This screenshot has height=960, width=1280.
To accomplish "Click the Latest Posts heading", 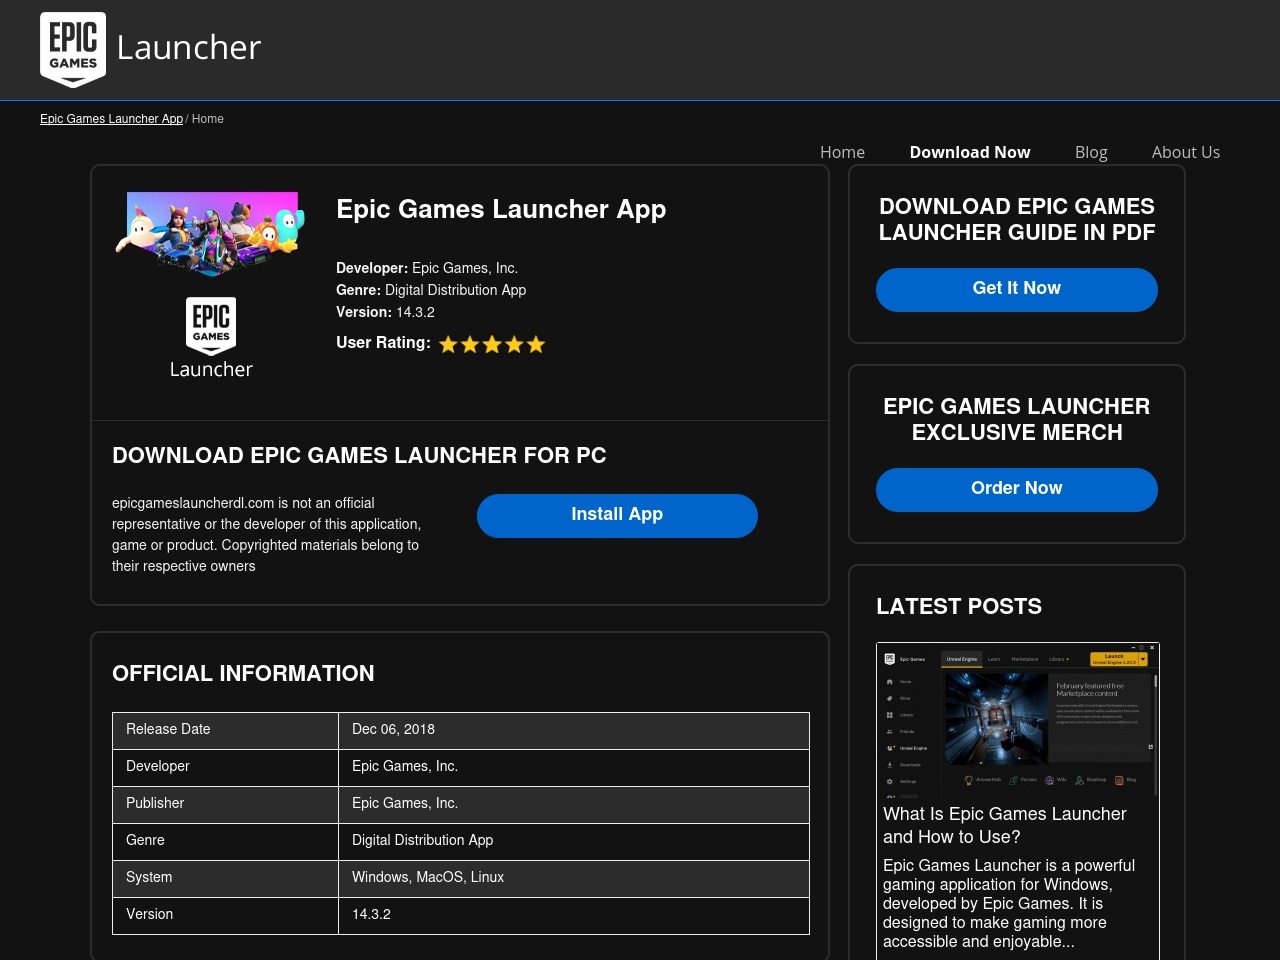I will click(959, 606).
